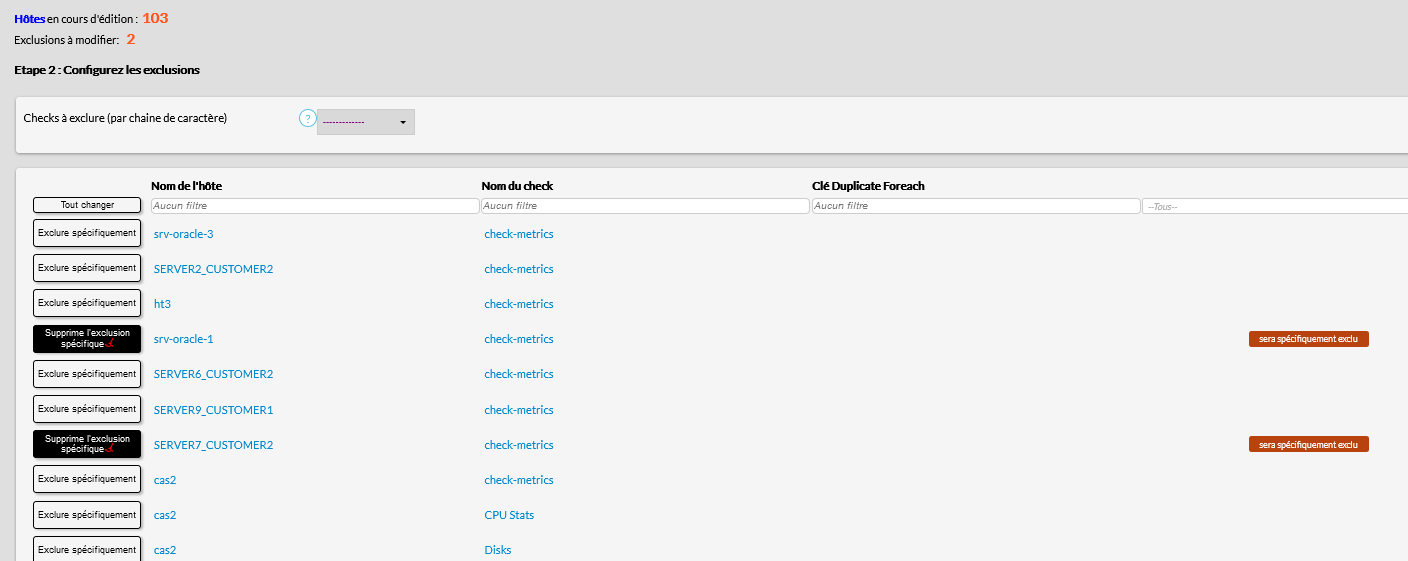Open the CPU Stats check link
The width and height of the screenshot is (1408, 561).
pyautogui.click(x=509, y=515)
